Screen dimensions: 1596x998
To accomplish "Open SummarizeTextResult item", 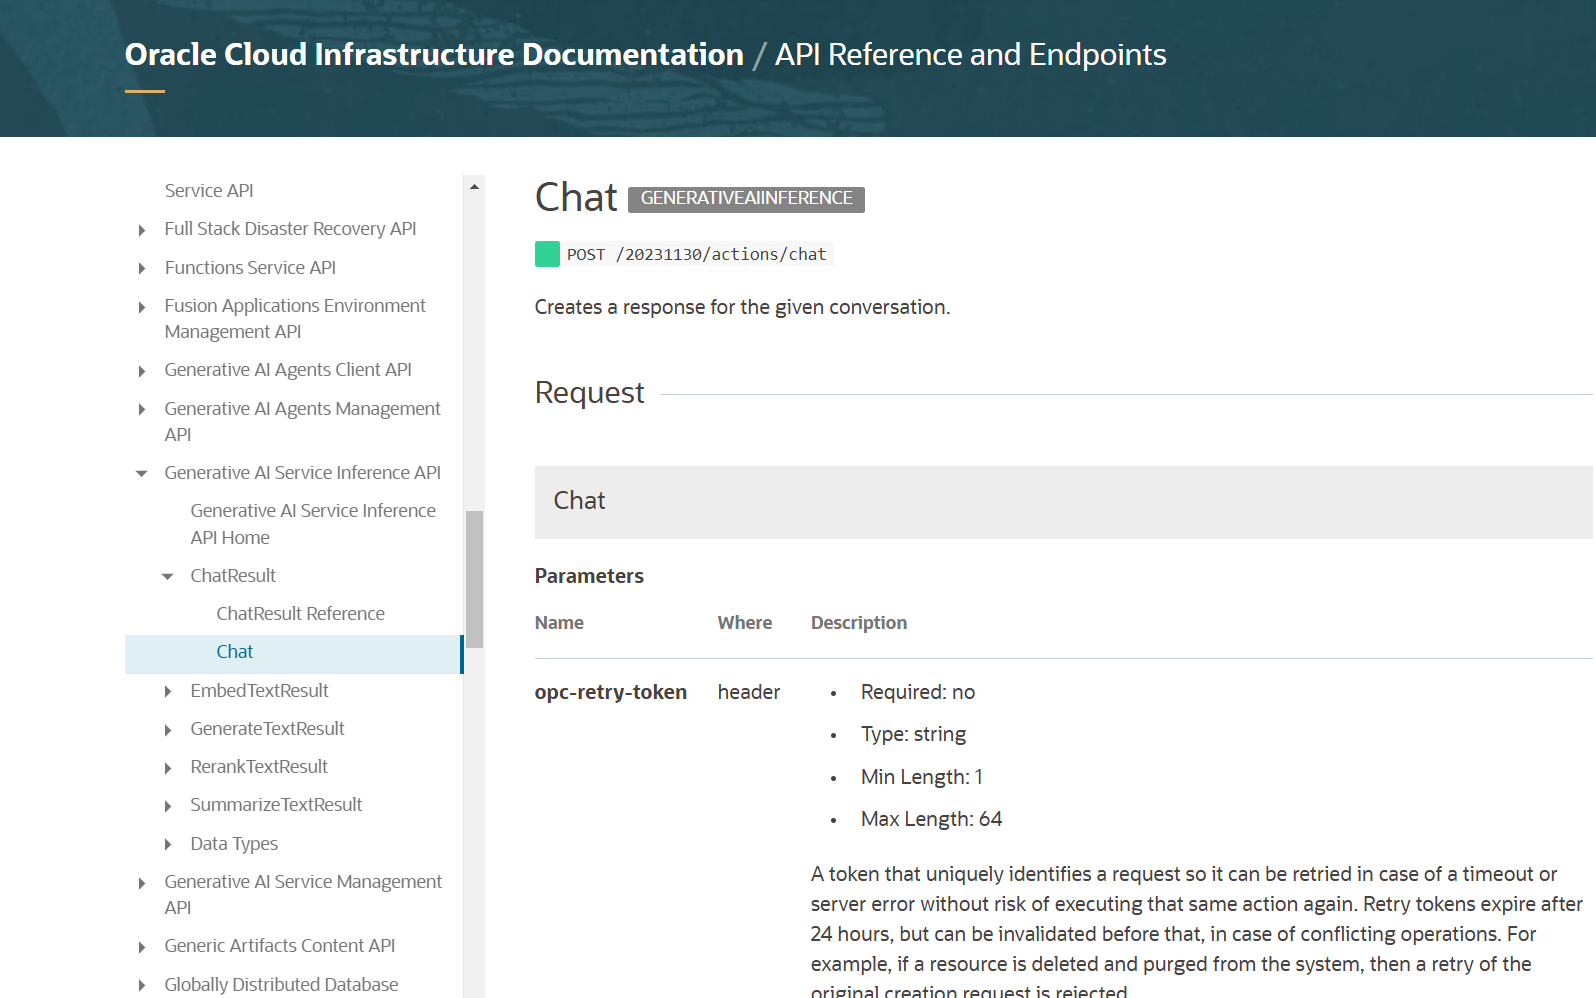I will (x=276, y=804).
